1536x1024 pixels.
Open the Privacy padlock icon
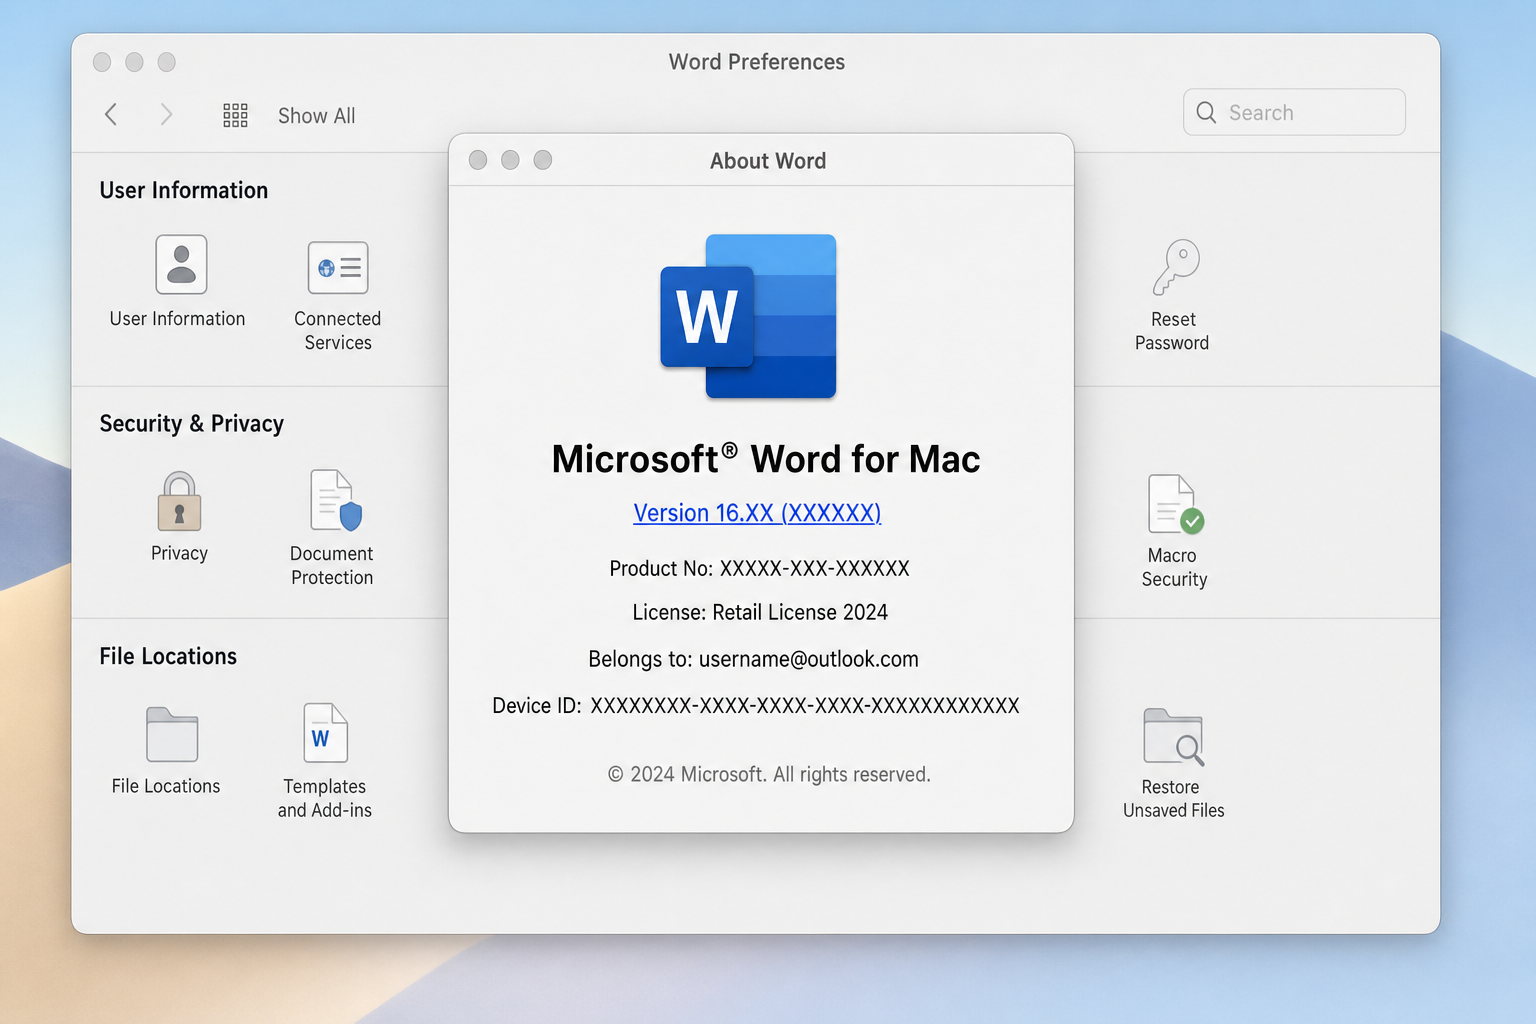click(x=180, y=501)
